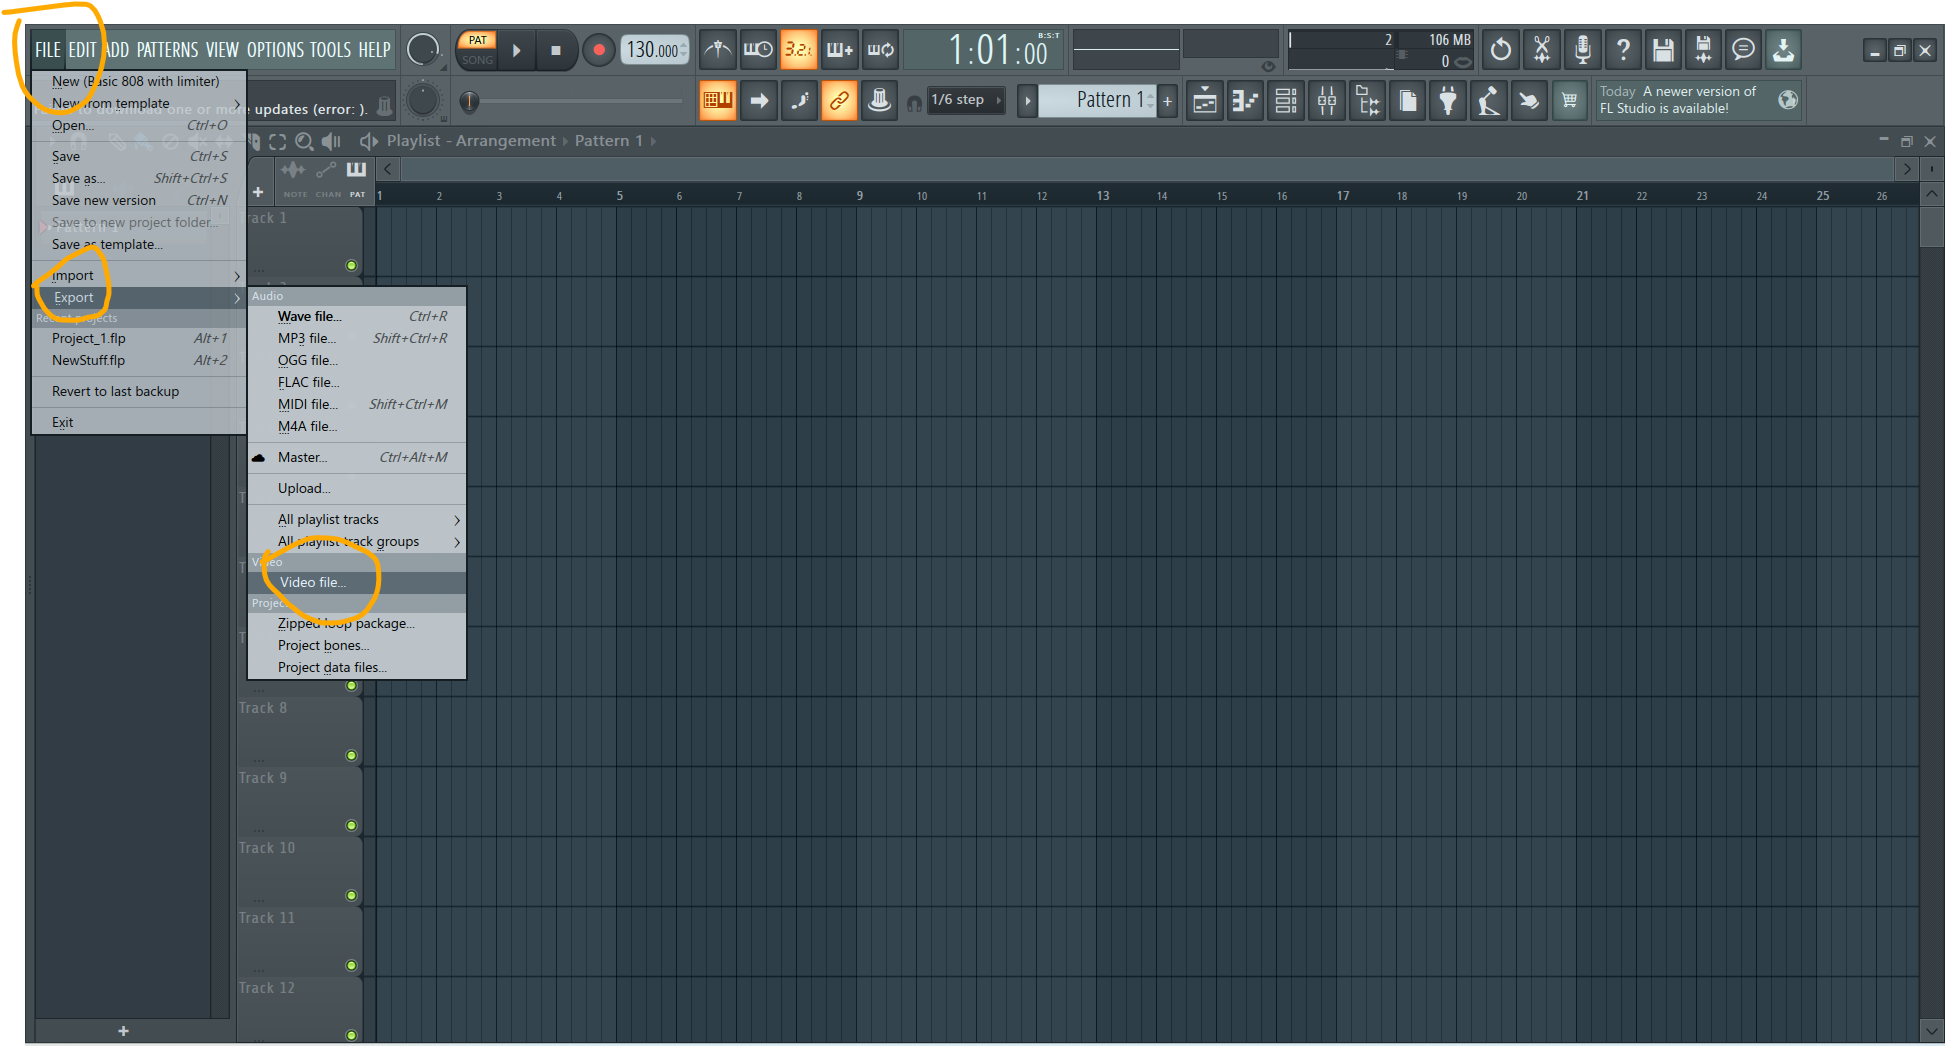Click the metronome icon
The width and height of the screenshot is (1945, 1046).
point(718,49)
